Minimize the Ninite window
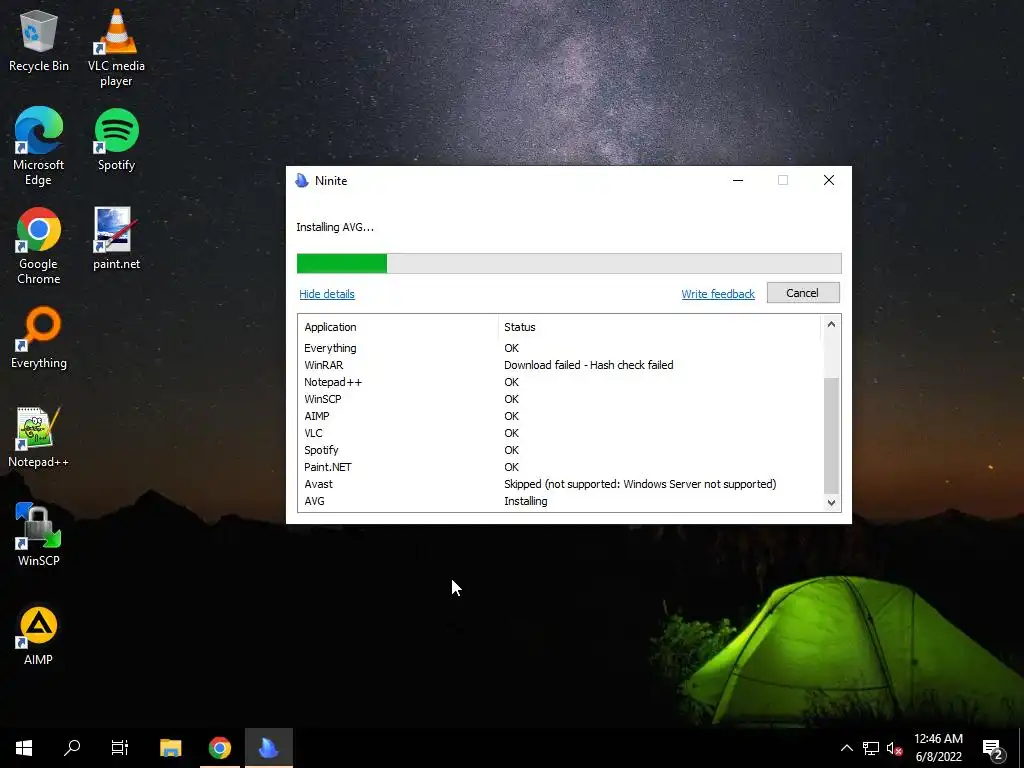Image resolution: width=1024 pixels, height=768 pixels. 738,180
